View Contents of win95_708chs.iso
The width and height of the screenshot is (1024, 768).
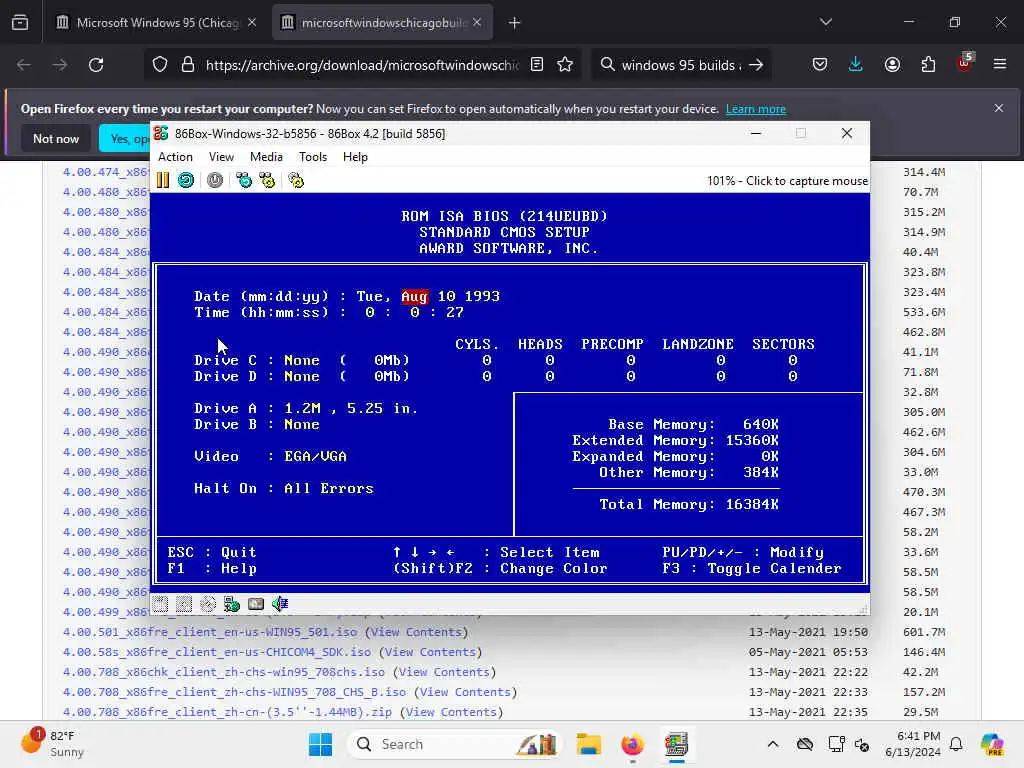pos(444,672)
